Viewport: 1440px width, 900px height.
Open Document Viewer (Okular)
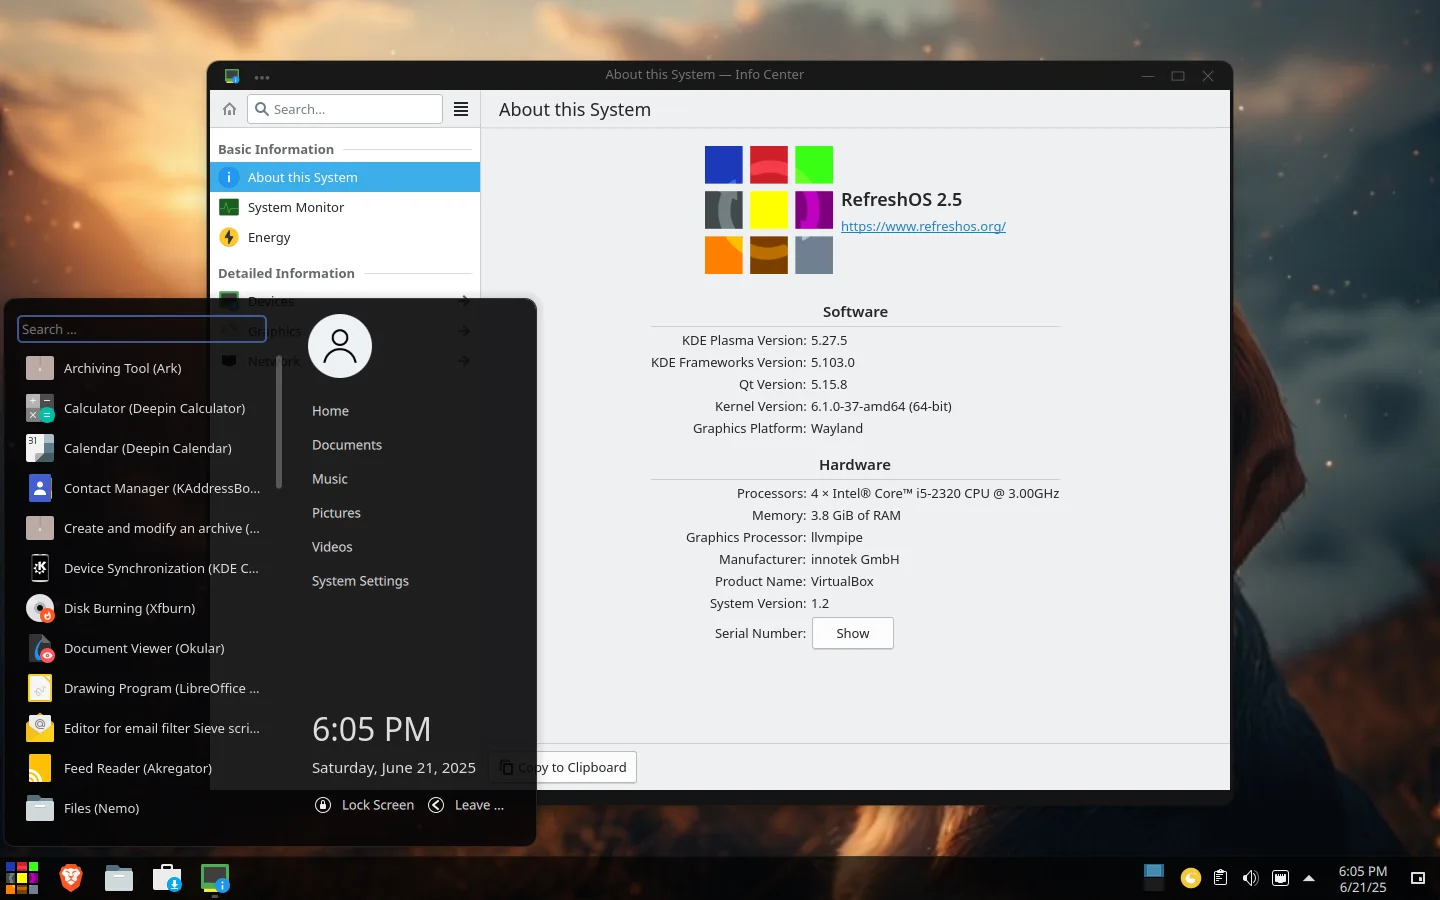[x=142, y=648]
